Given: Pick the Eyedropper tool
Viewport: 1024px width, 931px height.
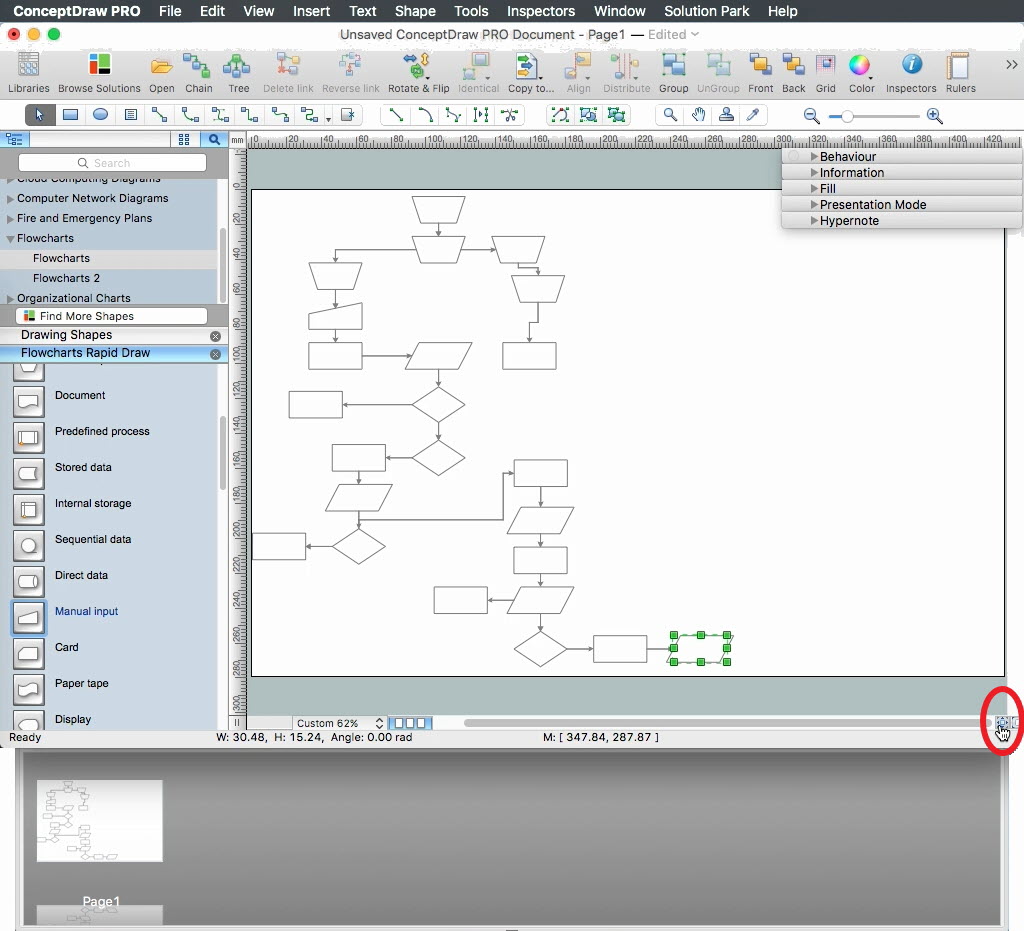Looking at the screenshot, I should click(754, 115).
